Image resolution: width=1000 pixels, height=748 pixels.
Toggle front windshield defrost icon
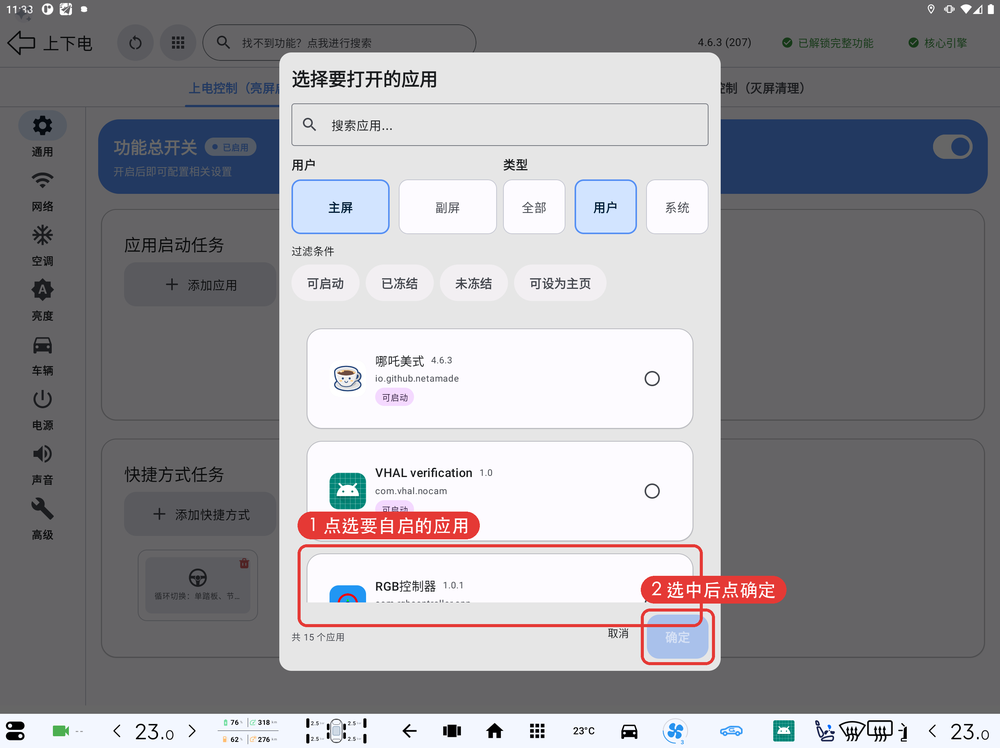tap(852, 731)
